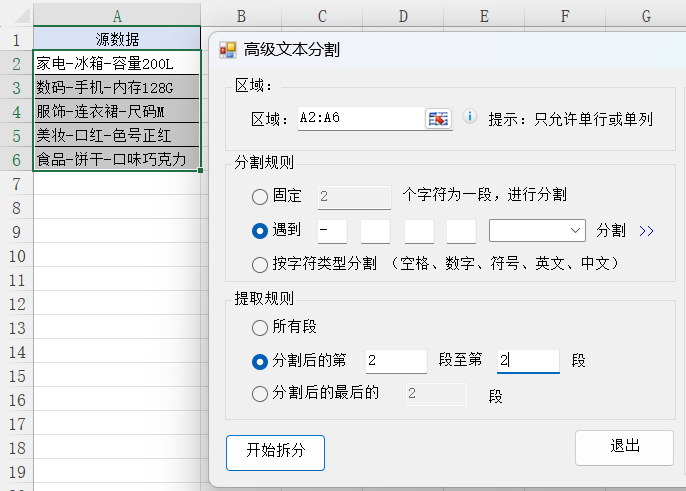Click empty cell A12
The image size is (686, 491).
117,303
